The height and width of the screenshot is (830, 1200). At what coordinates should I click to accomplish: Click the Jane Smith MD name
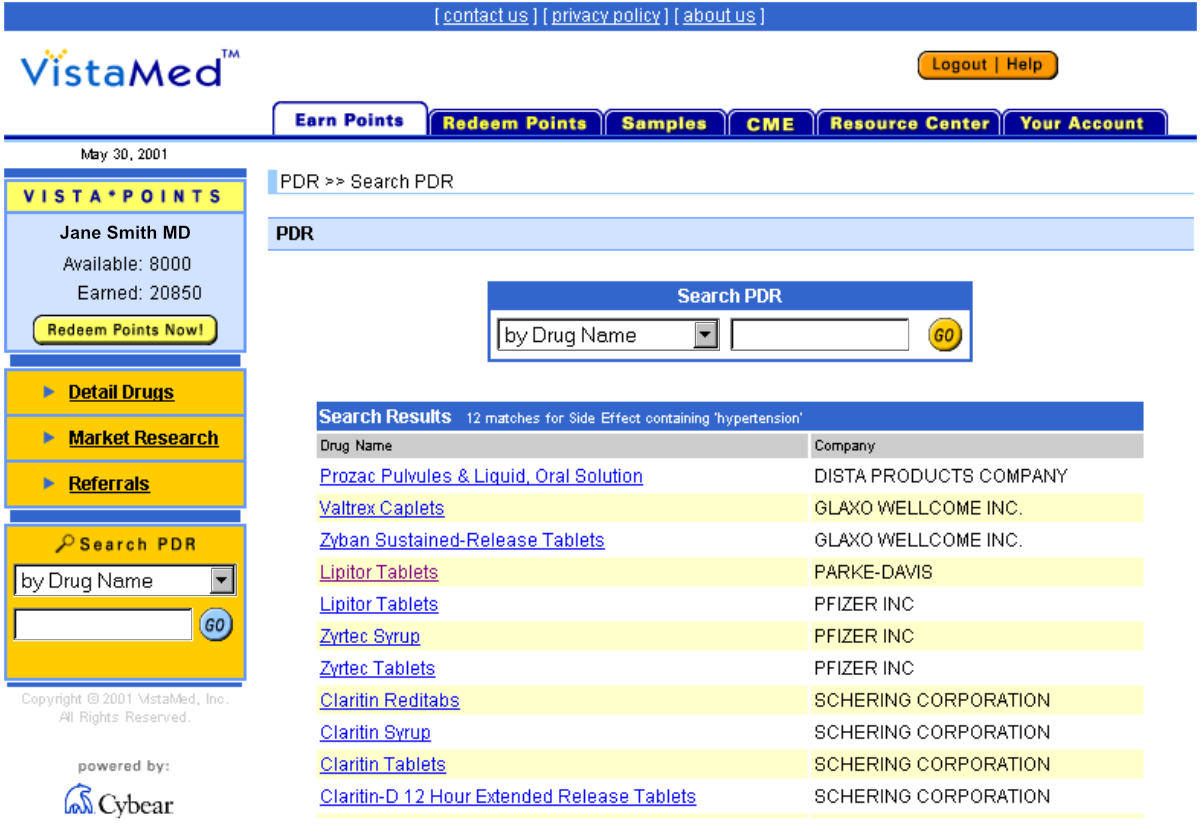[x=125, y=233]
